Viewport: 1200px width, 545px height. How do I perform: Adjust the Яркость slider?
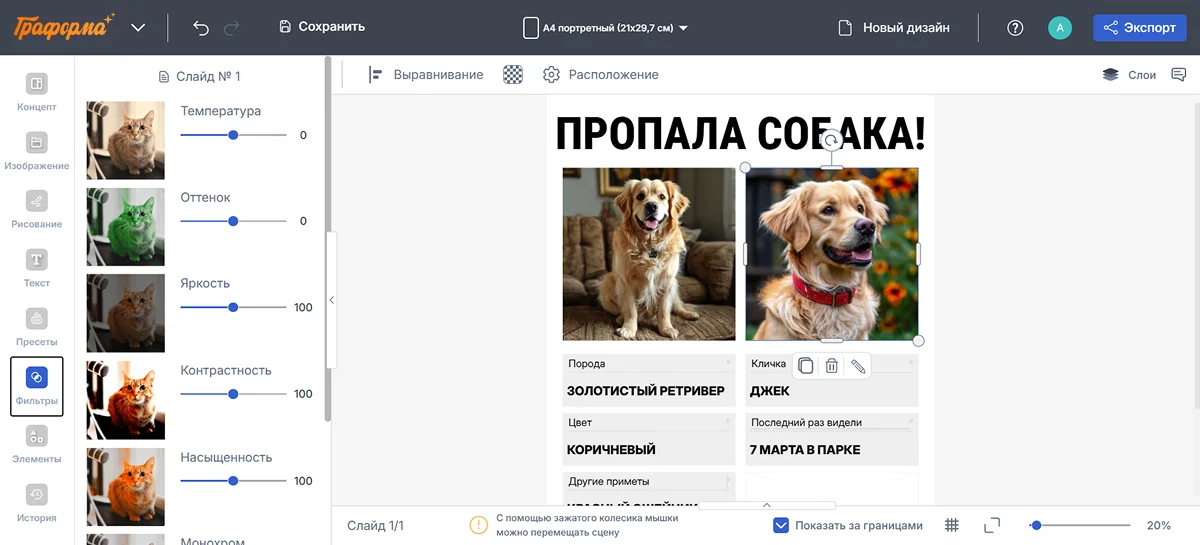[x=233, y=307]
